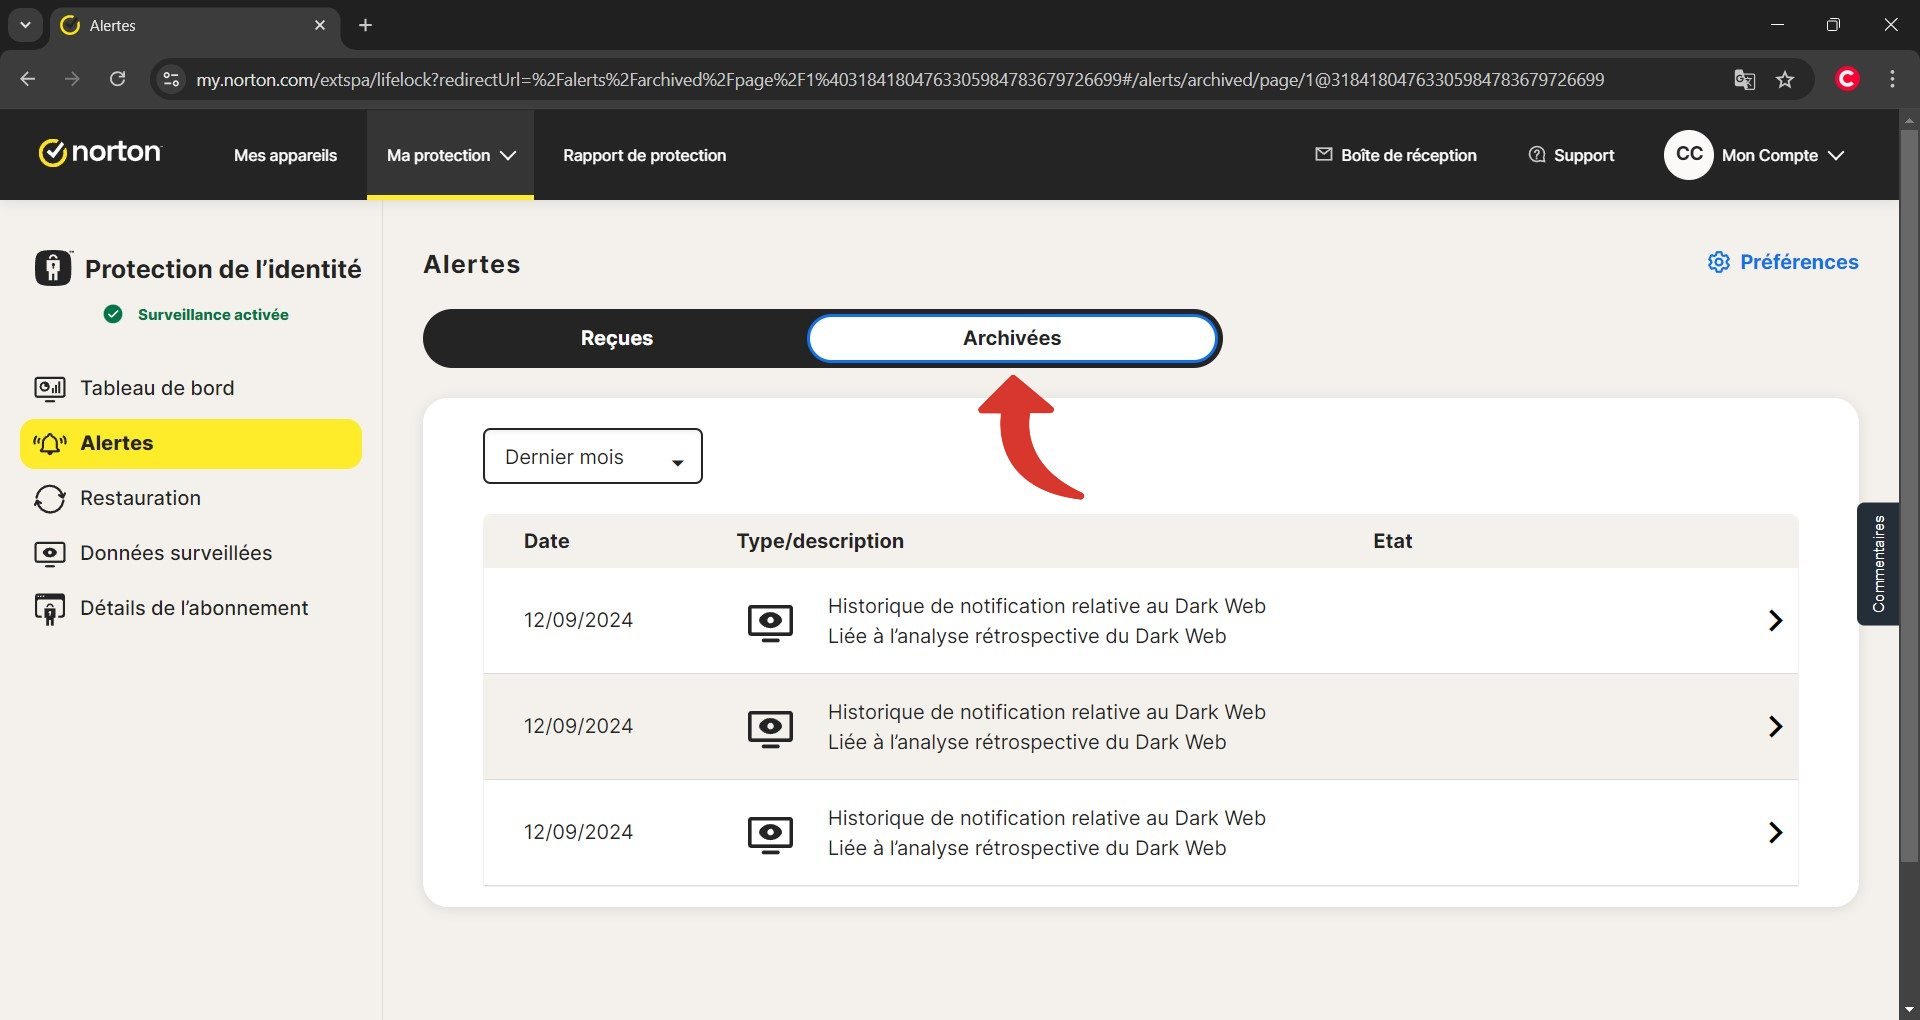Click the Date column header
Image resolution: width=1920 pixels, height=1020 pixels.
coord(546,541)
